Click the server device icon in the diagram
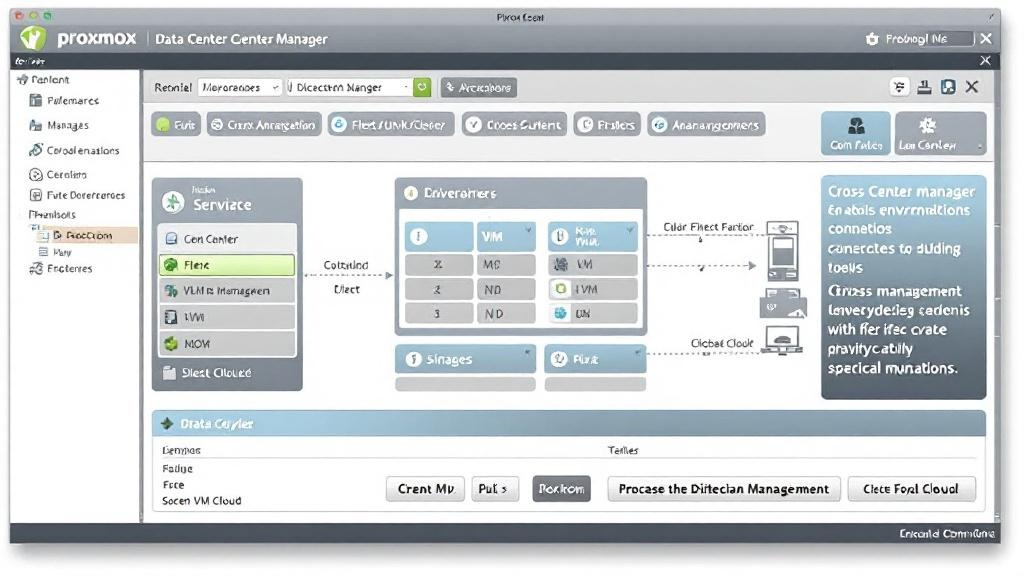Viewport: 1024px width, 576px height. (x=780, y=251)
